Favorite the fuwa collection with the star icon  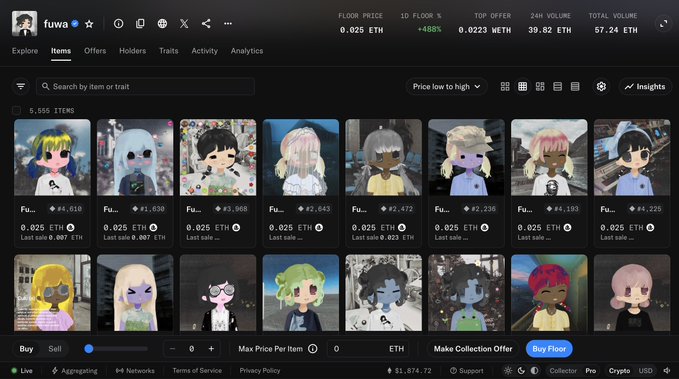pos(89,24)
